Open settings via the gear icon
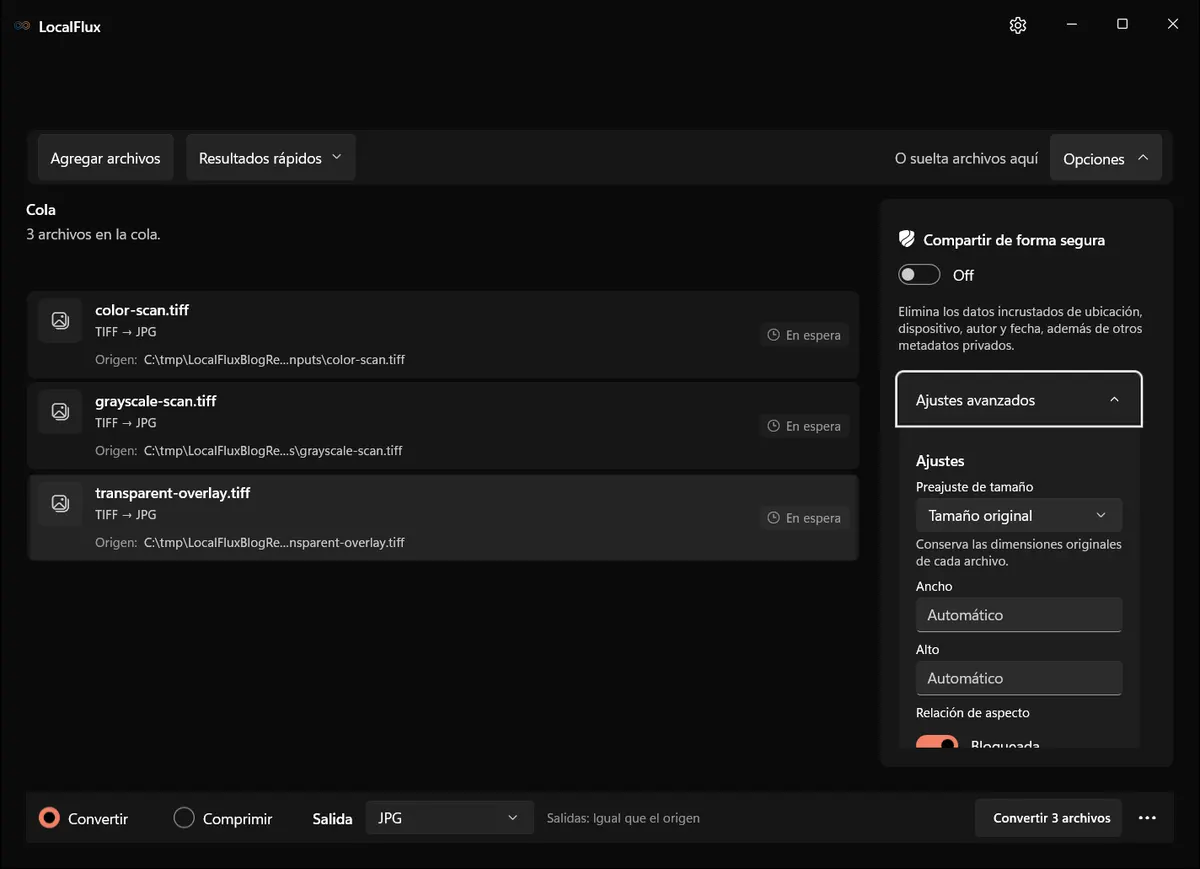 [x=1018, y=25]
